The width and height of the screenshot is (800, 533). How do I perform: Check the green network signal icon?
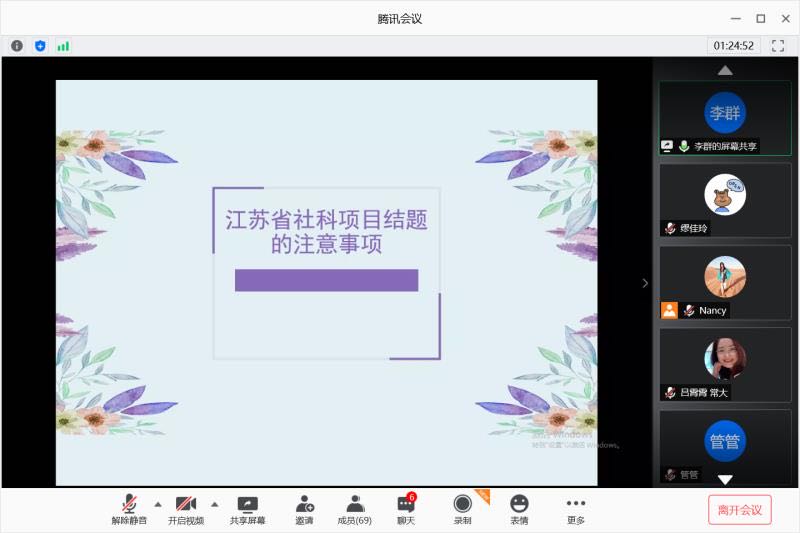coord(63,46)
